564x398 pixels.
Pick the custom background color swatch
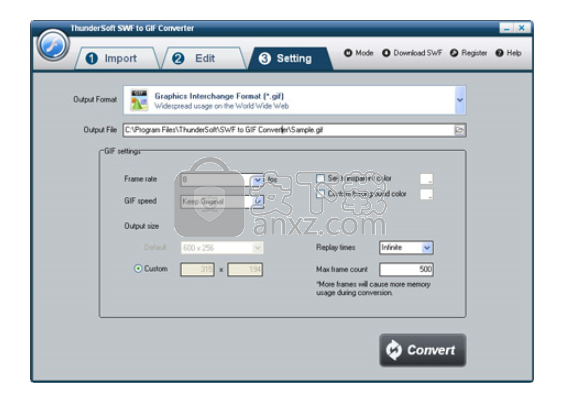pos(427,194)
